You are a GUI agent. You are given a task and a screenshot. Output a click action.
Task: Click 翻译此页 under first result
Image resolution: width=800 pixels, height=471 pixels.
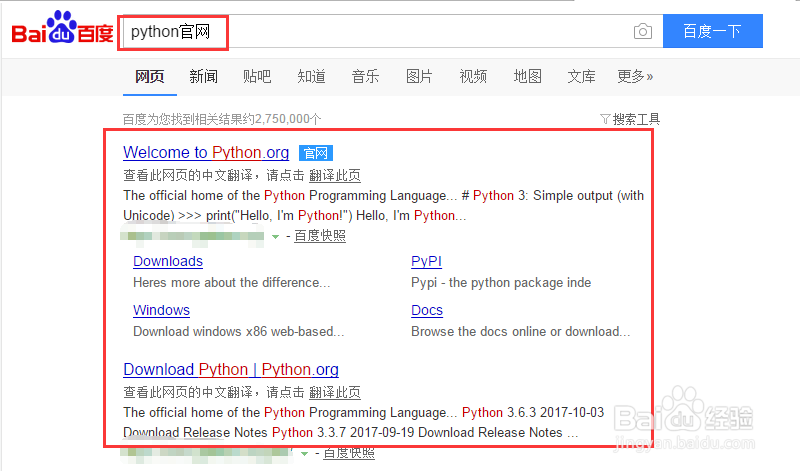(335, 176)
